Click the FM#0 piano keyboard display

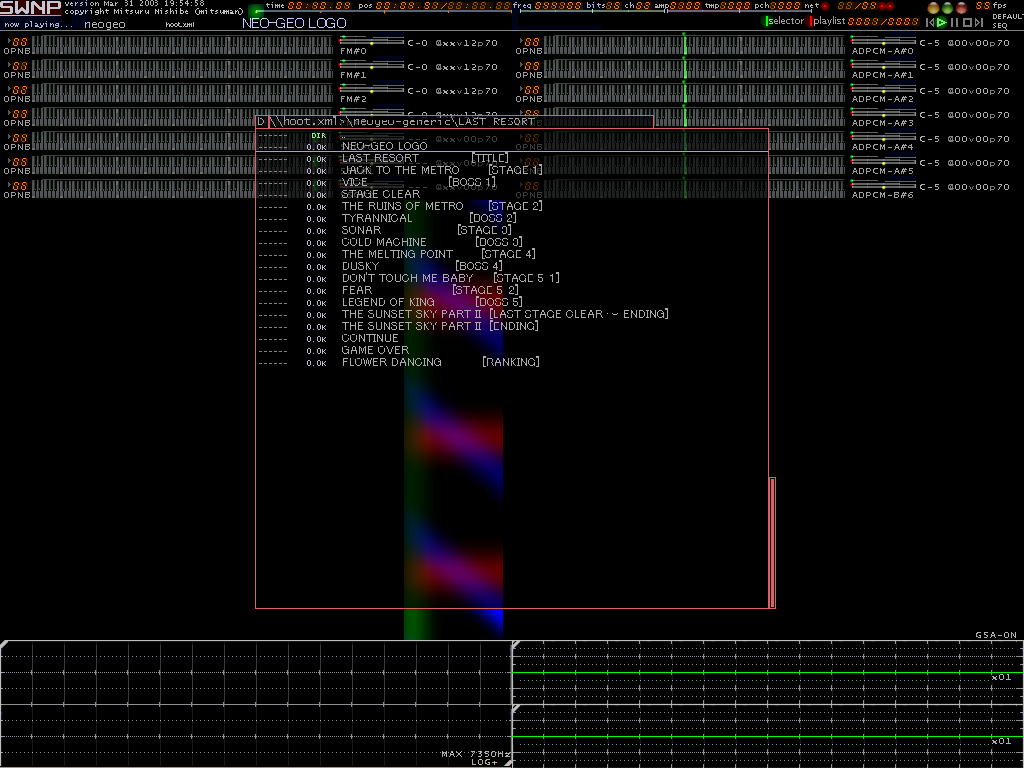click(182, 45)
